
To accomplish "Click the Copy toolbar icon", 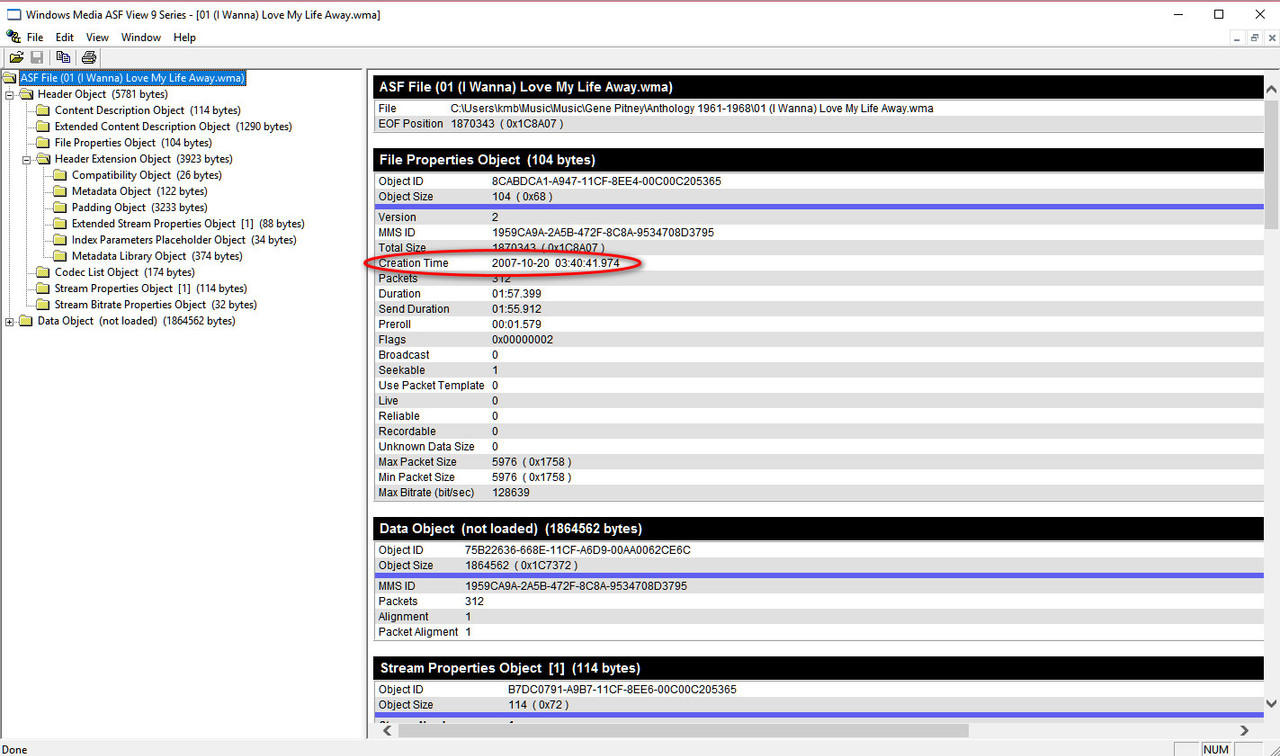I will [x=63, y=57].
